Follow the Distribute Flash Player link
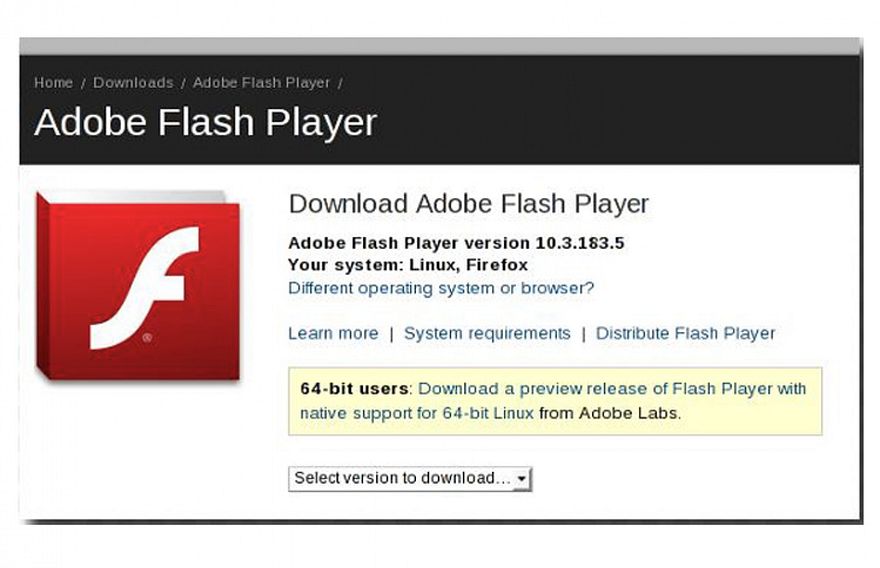Viewport: 880px width, 568px height. coord(685,333)
